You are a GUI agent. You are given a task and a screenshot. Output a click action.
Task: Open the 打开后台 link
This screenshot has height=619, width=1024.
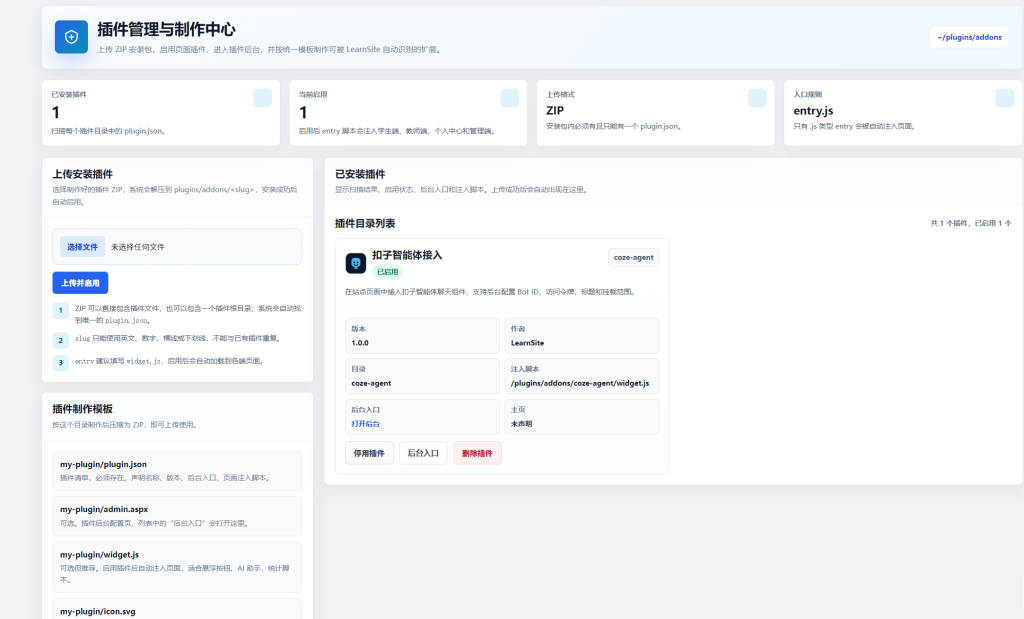pos(366,424)
